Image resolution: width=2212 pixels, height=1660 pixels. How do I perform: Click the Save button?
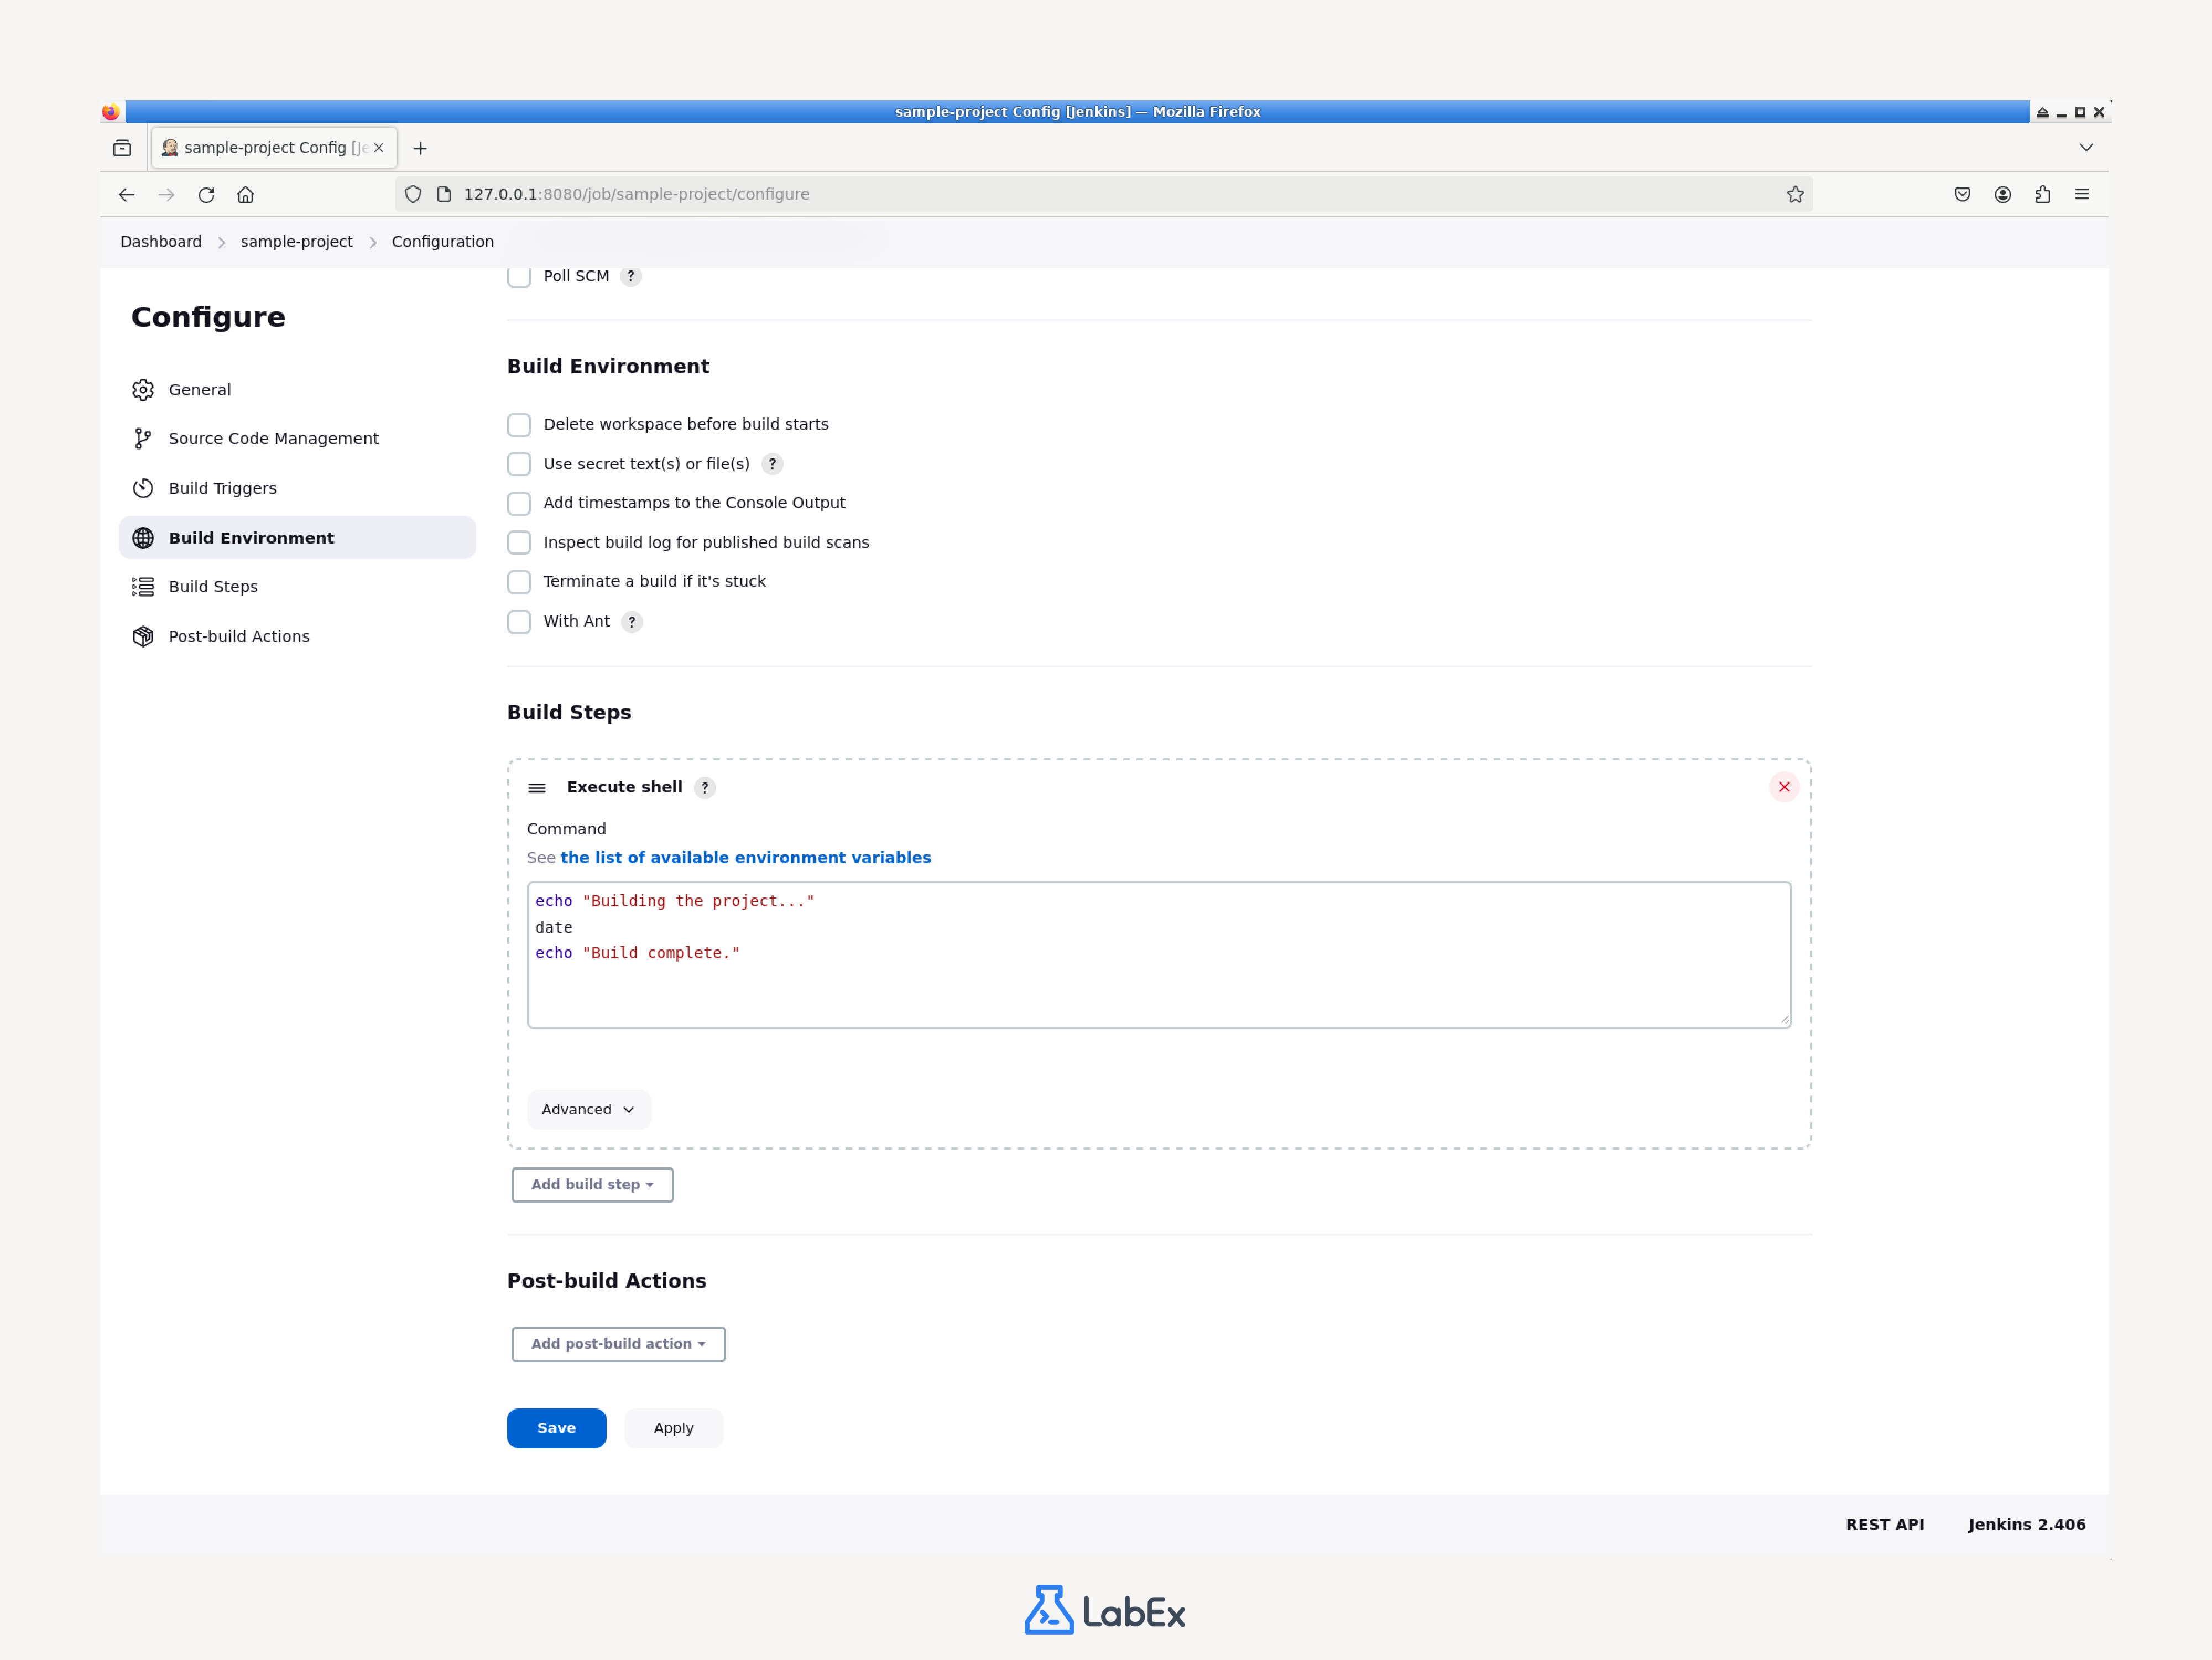556,1428
